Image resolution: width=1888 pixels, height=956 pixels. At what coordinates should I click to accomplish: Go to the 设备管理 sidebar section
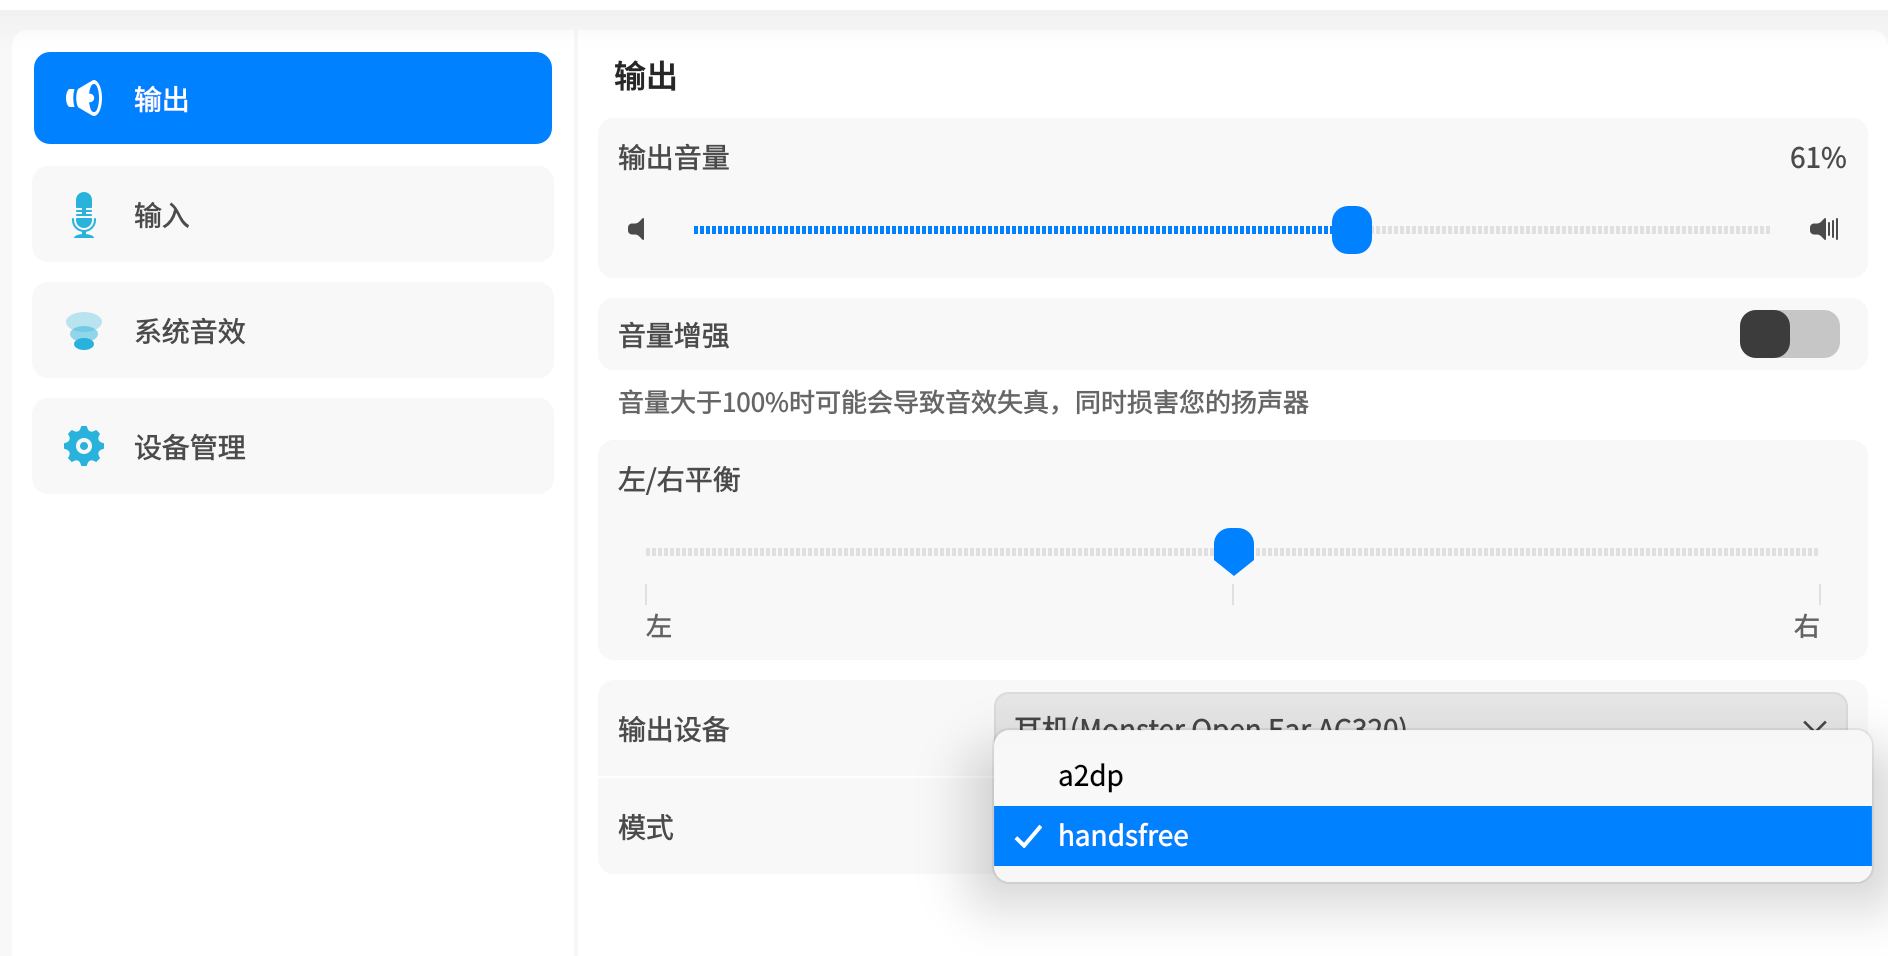pyautogui.click(x=292, y=446)
